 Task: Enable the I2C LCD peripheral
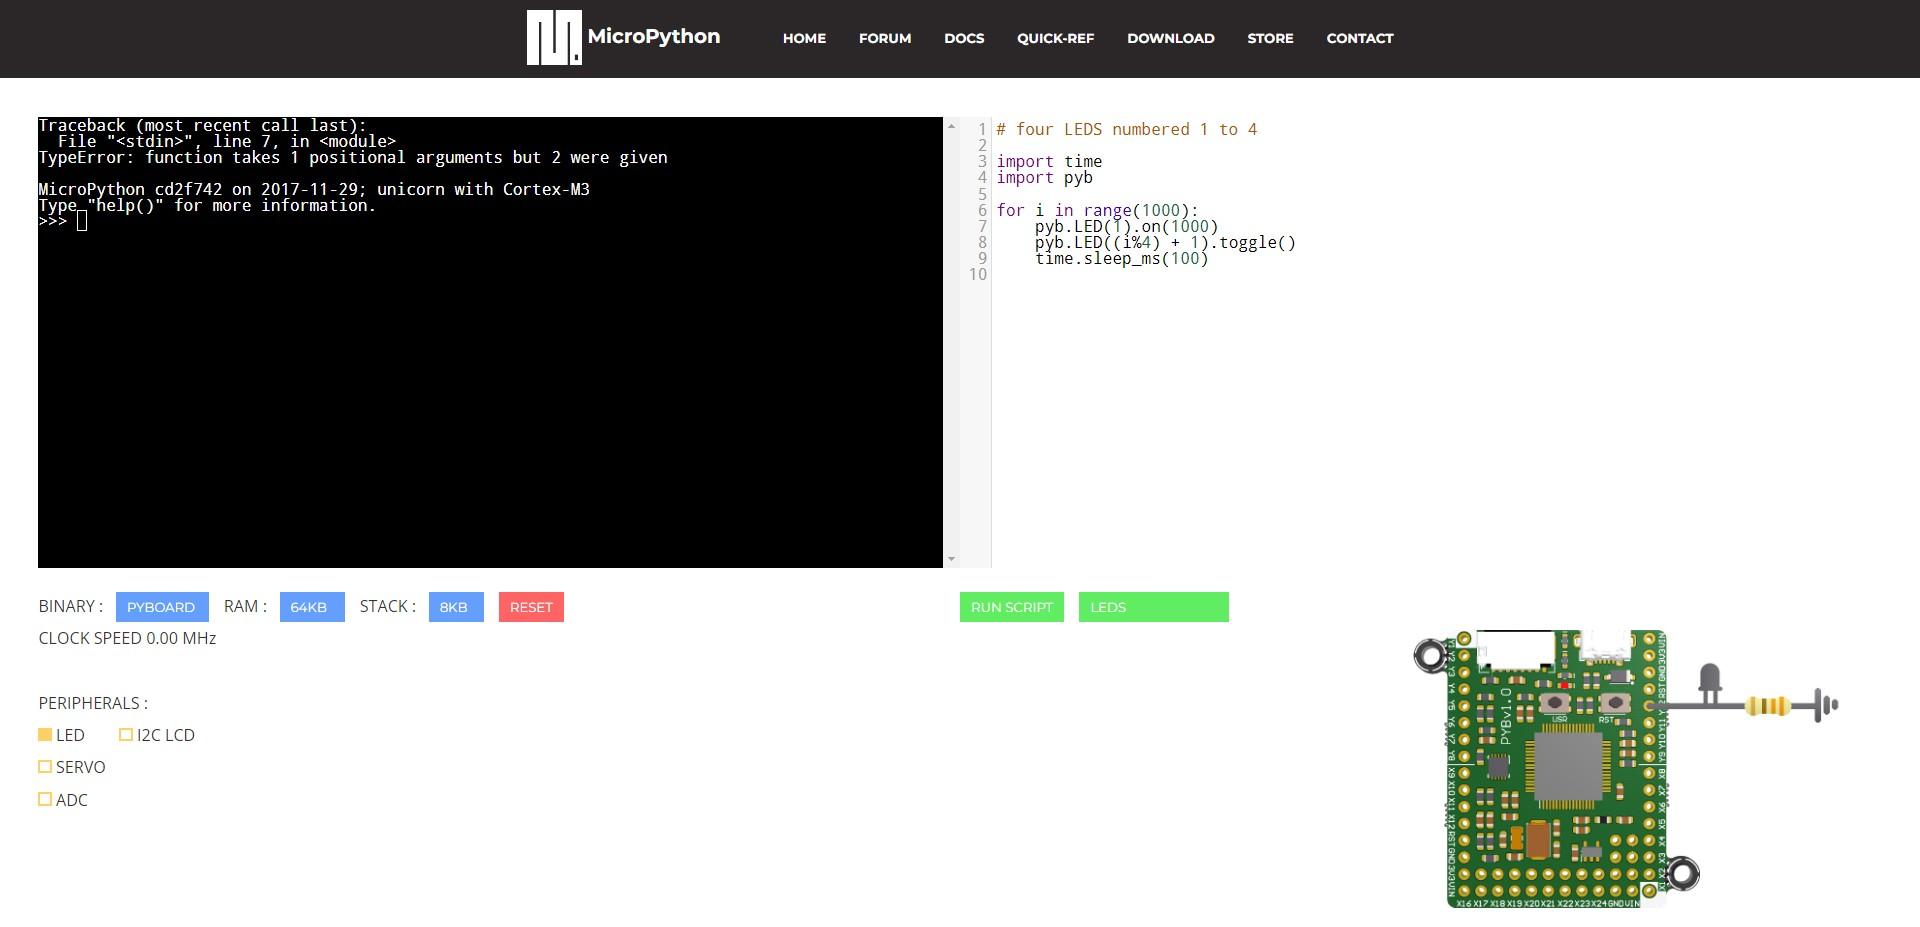[126, 734]
